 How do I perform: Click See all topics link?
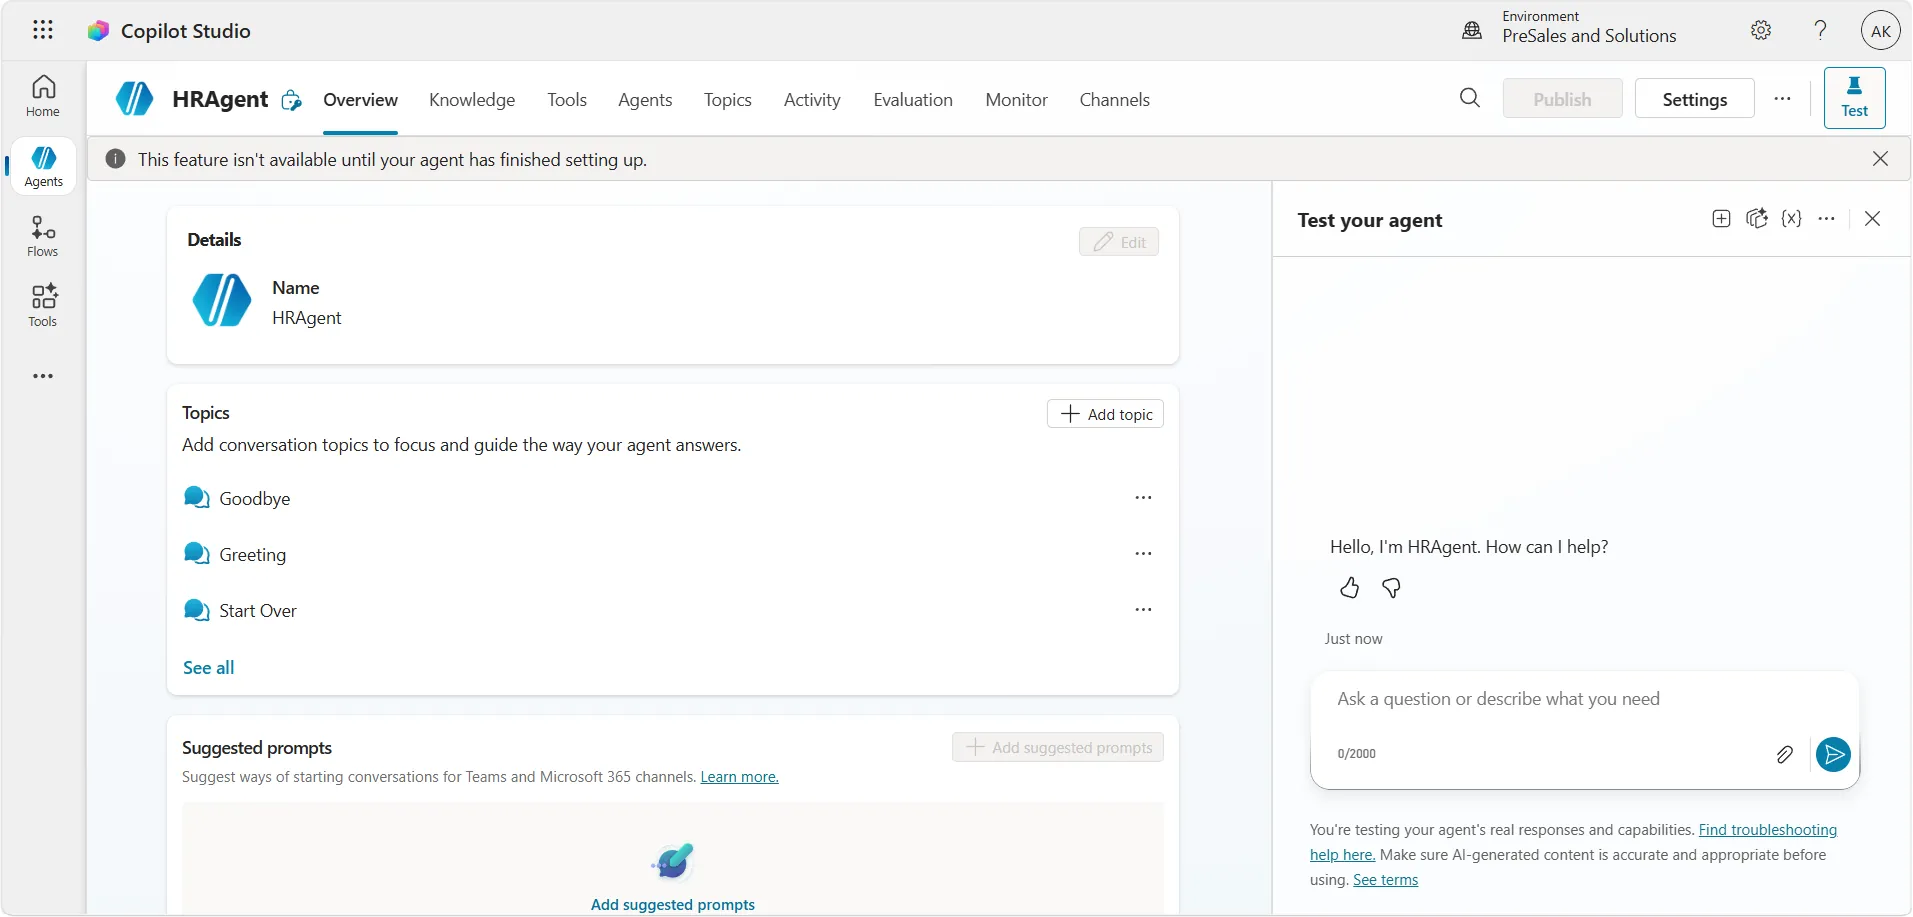click(x=209, y=668)
